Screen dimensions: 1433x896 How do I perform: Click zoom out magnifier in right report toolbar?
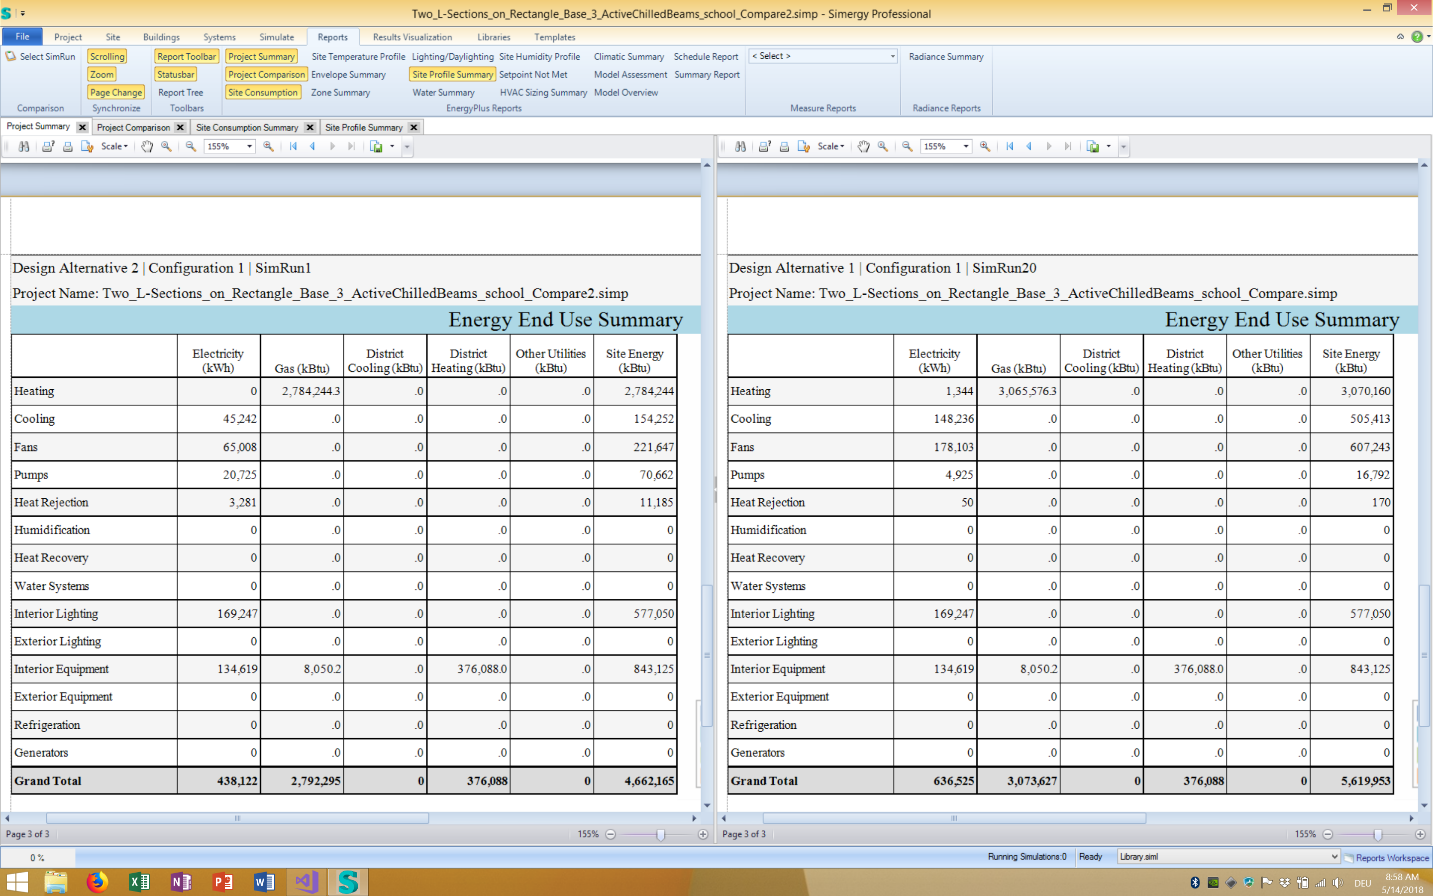point(907,147)
